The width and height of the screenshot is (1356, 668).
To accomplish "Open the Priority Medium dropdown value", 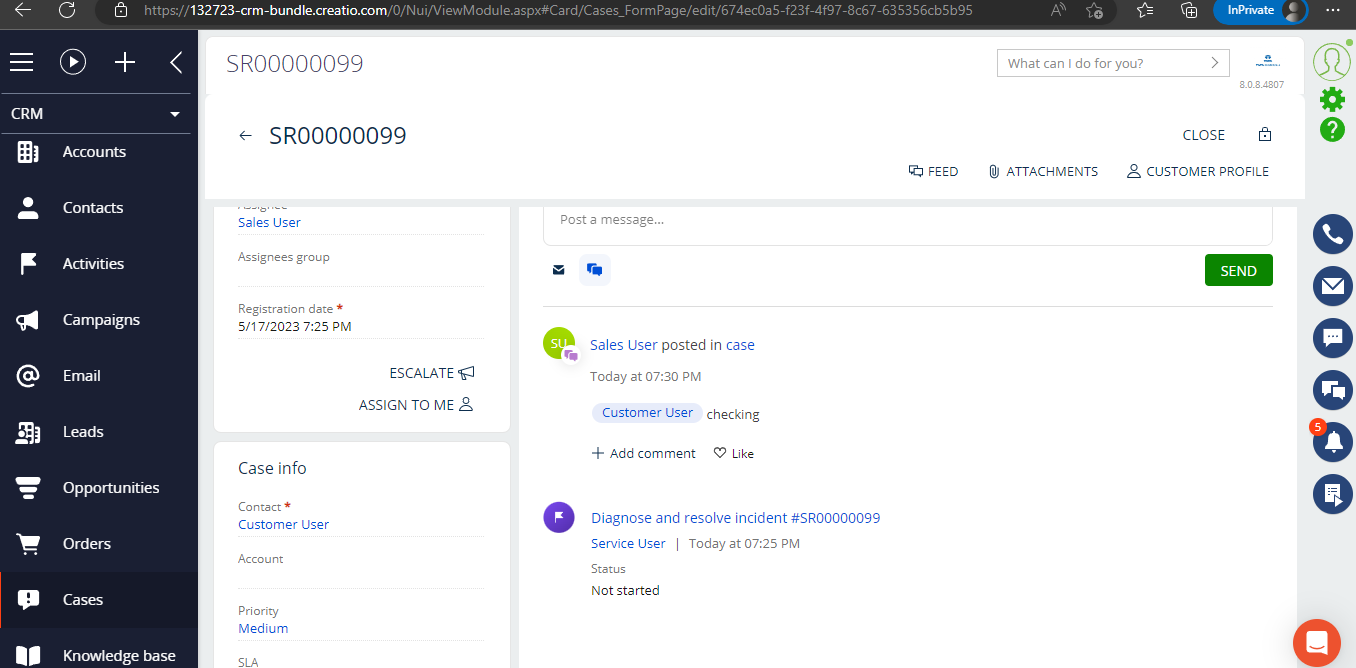I will point(263,629).
